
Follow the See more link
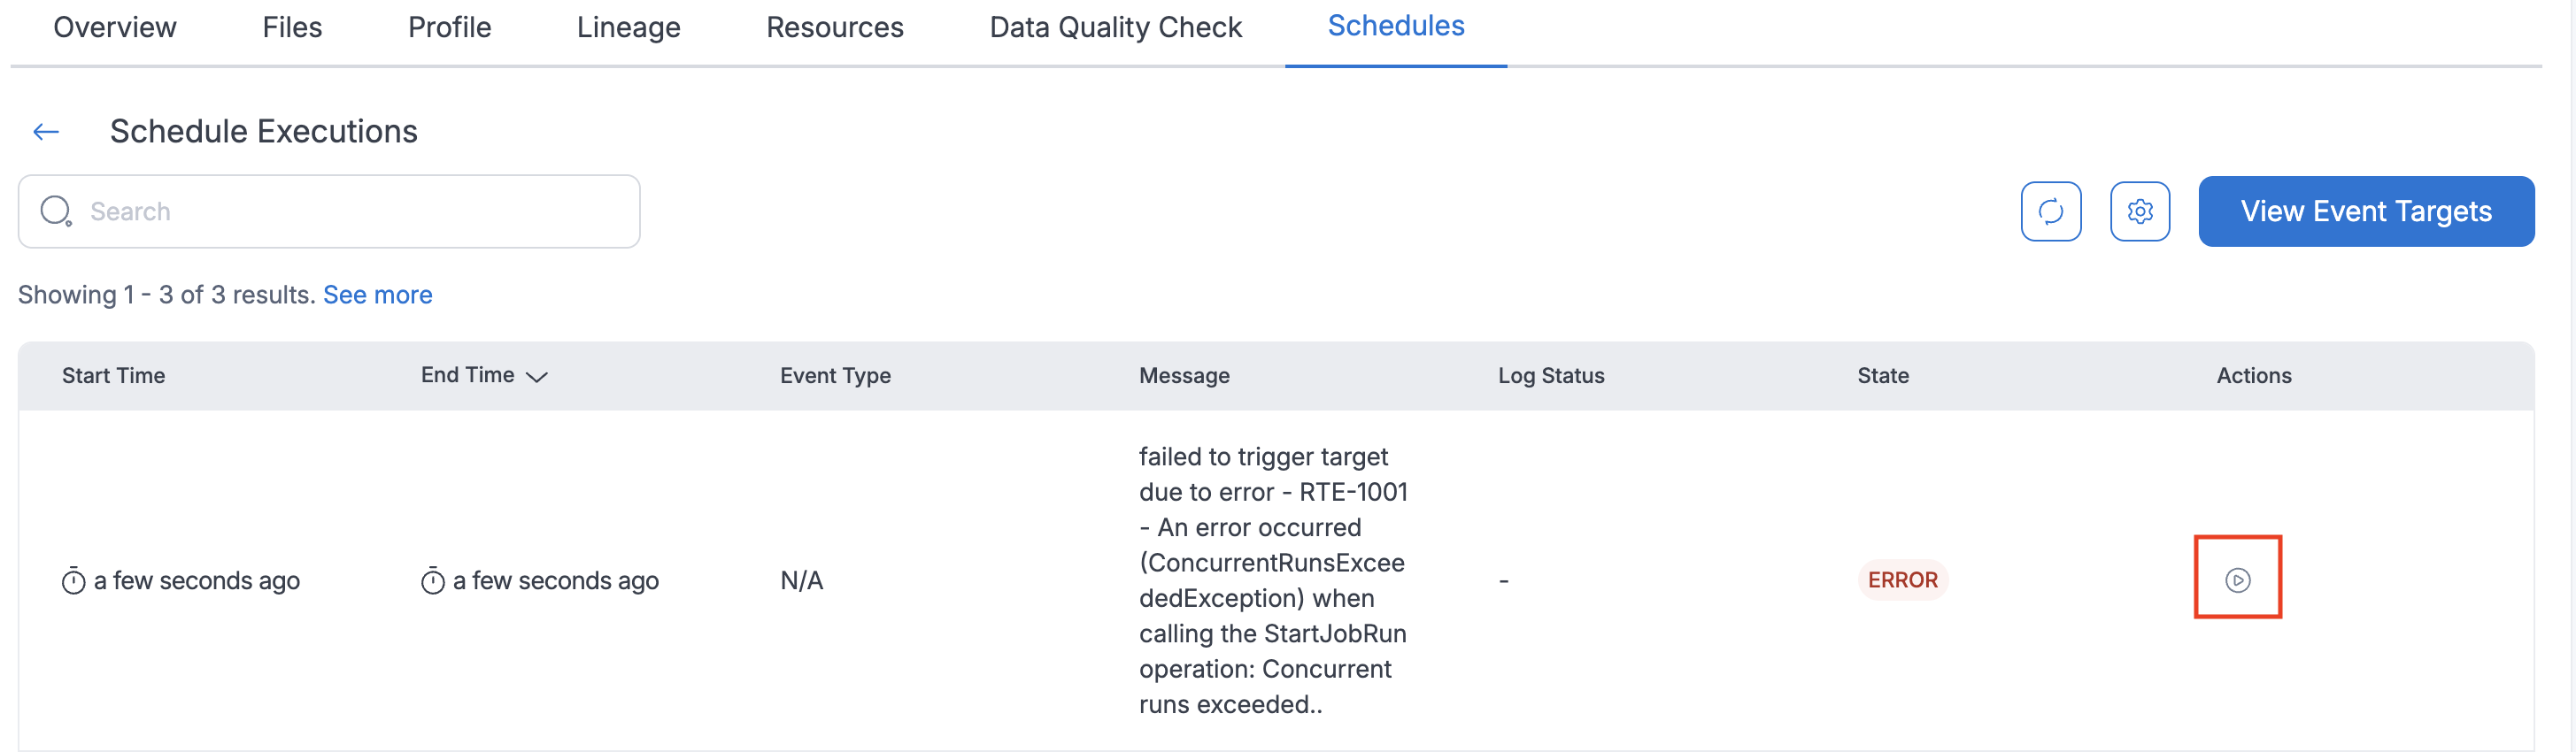click(x=377, y=295)
